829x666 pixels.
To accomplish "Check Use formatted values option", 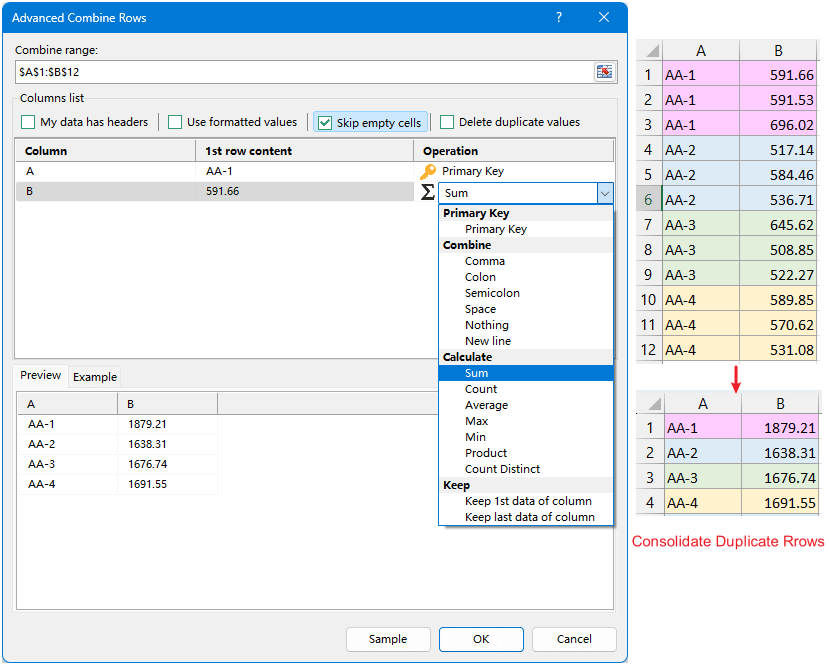I will click(x=175, y=122).
